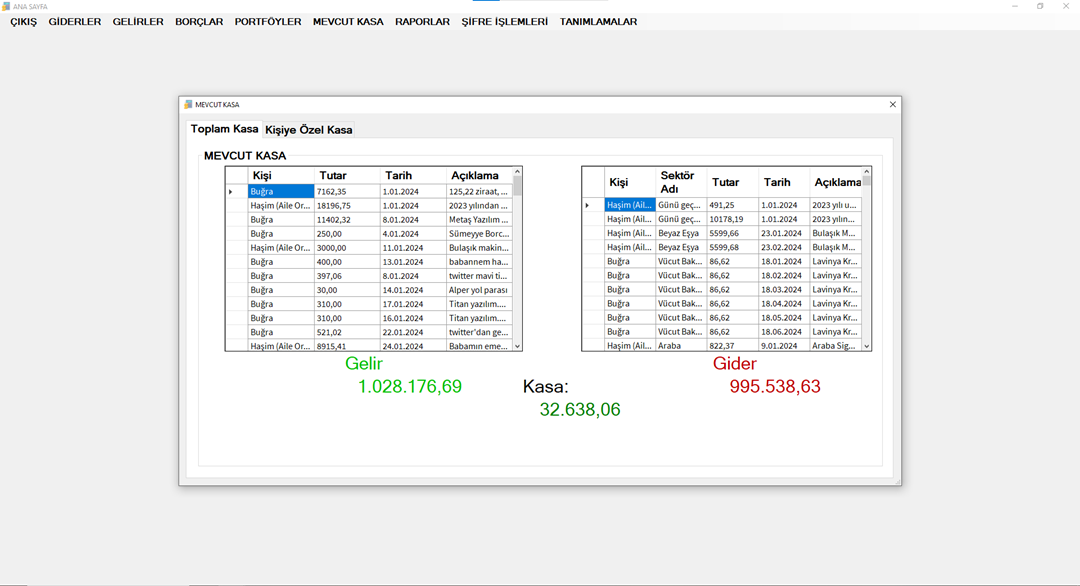This screenshot has height=586, width=1080.
Task: Open the ŞİFRE İŞLEMLERİ menu
Action: 504,21
